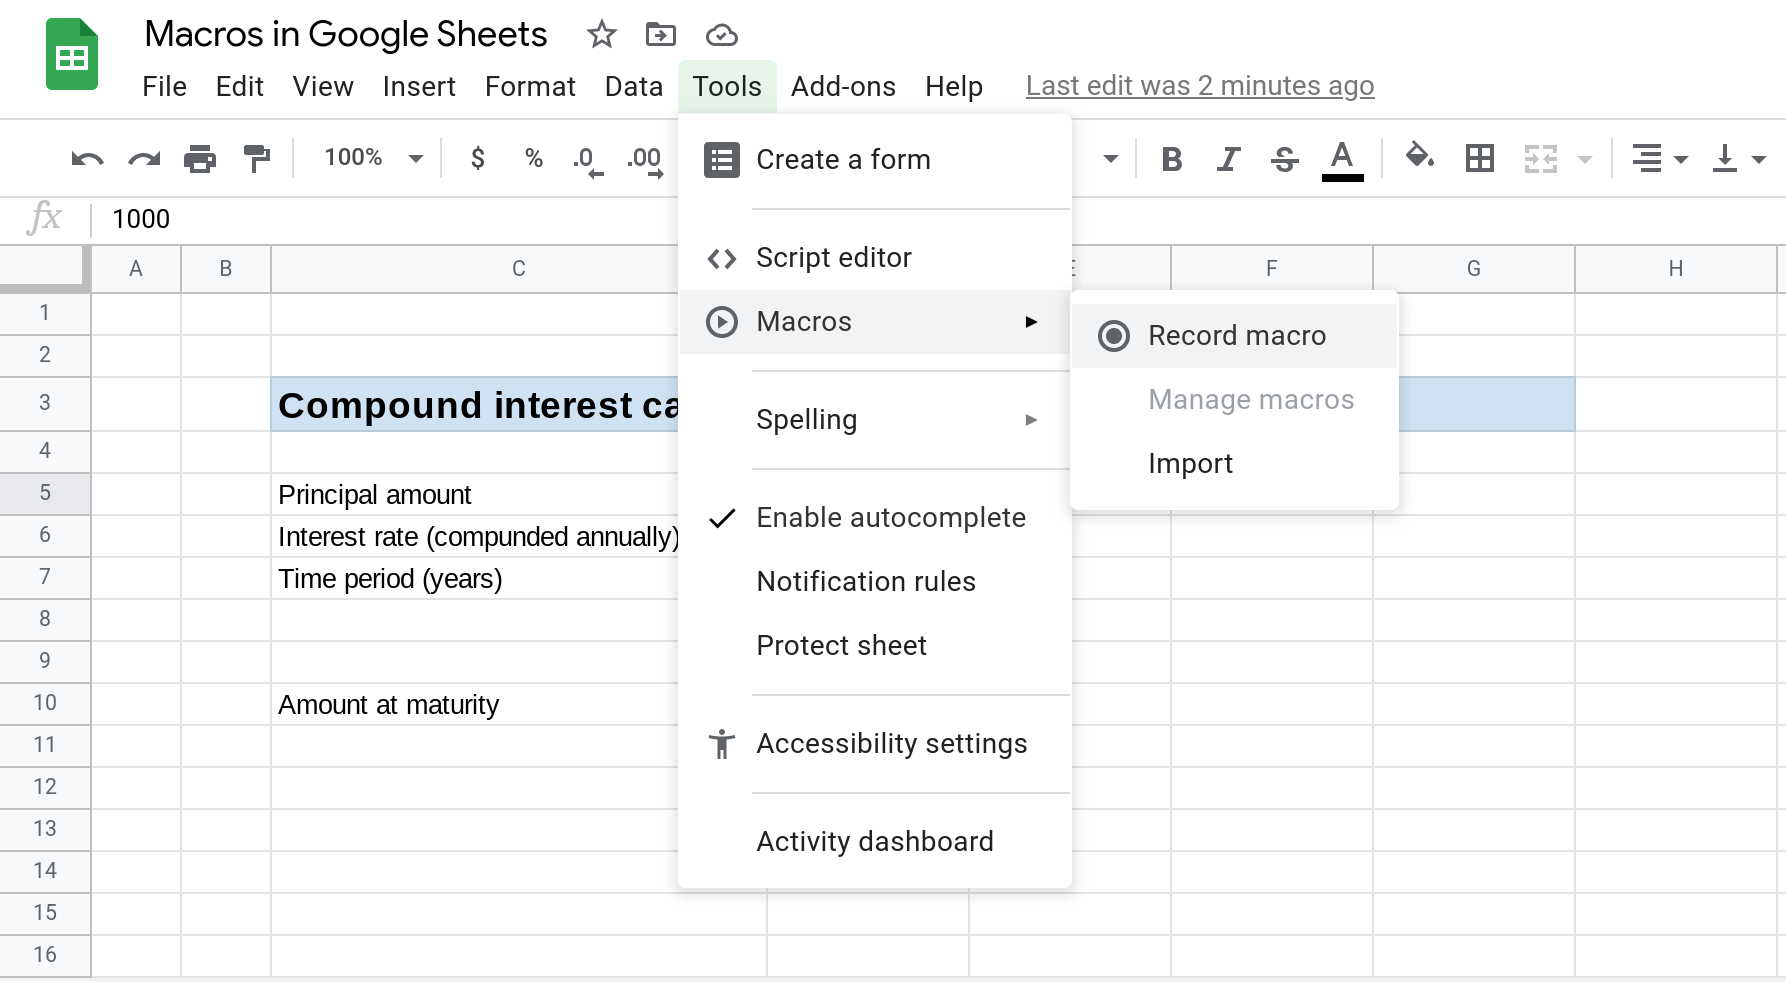The width and height of the screenshot is (1786, 982).
Task: Open the File menu
Action: (x=164, y=87)
